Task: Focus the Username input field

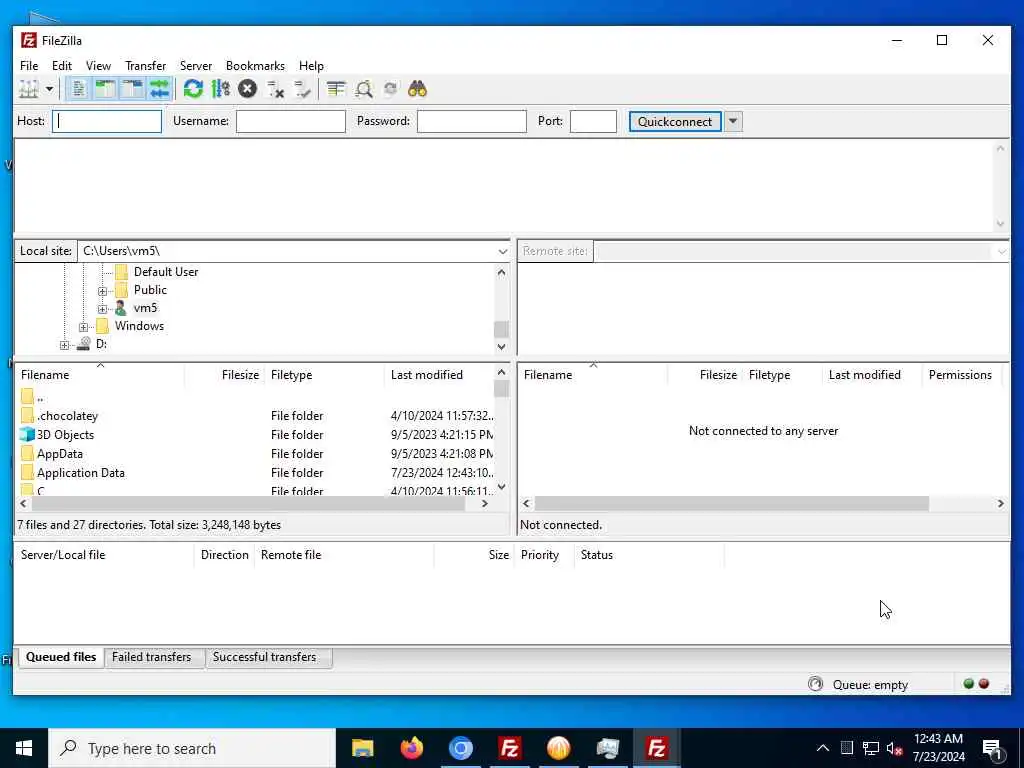Action: [291, 121]
